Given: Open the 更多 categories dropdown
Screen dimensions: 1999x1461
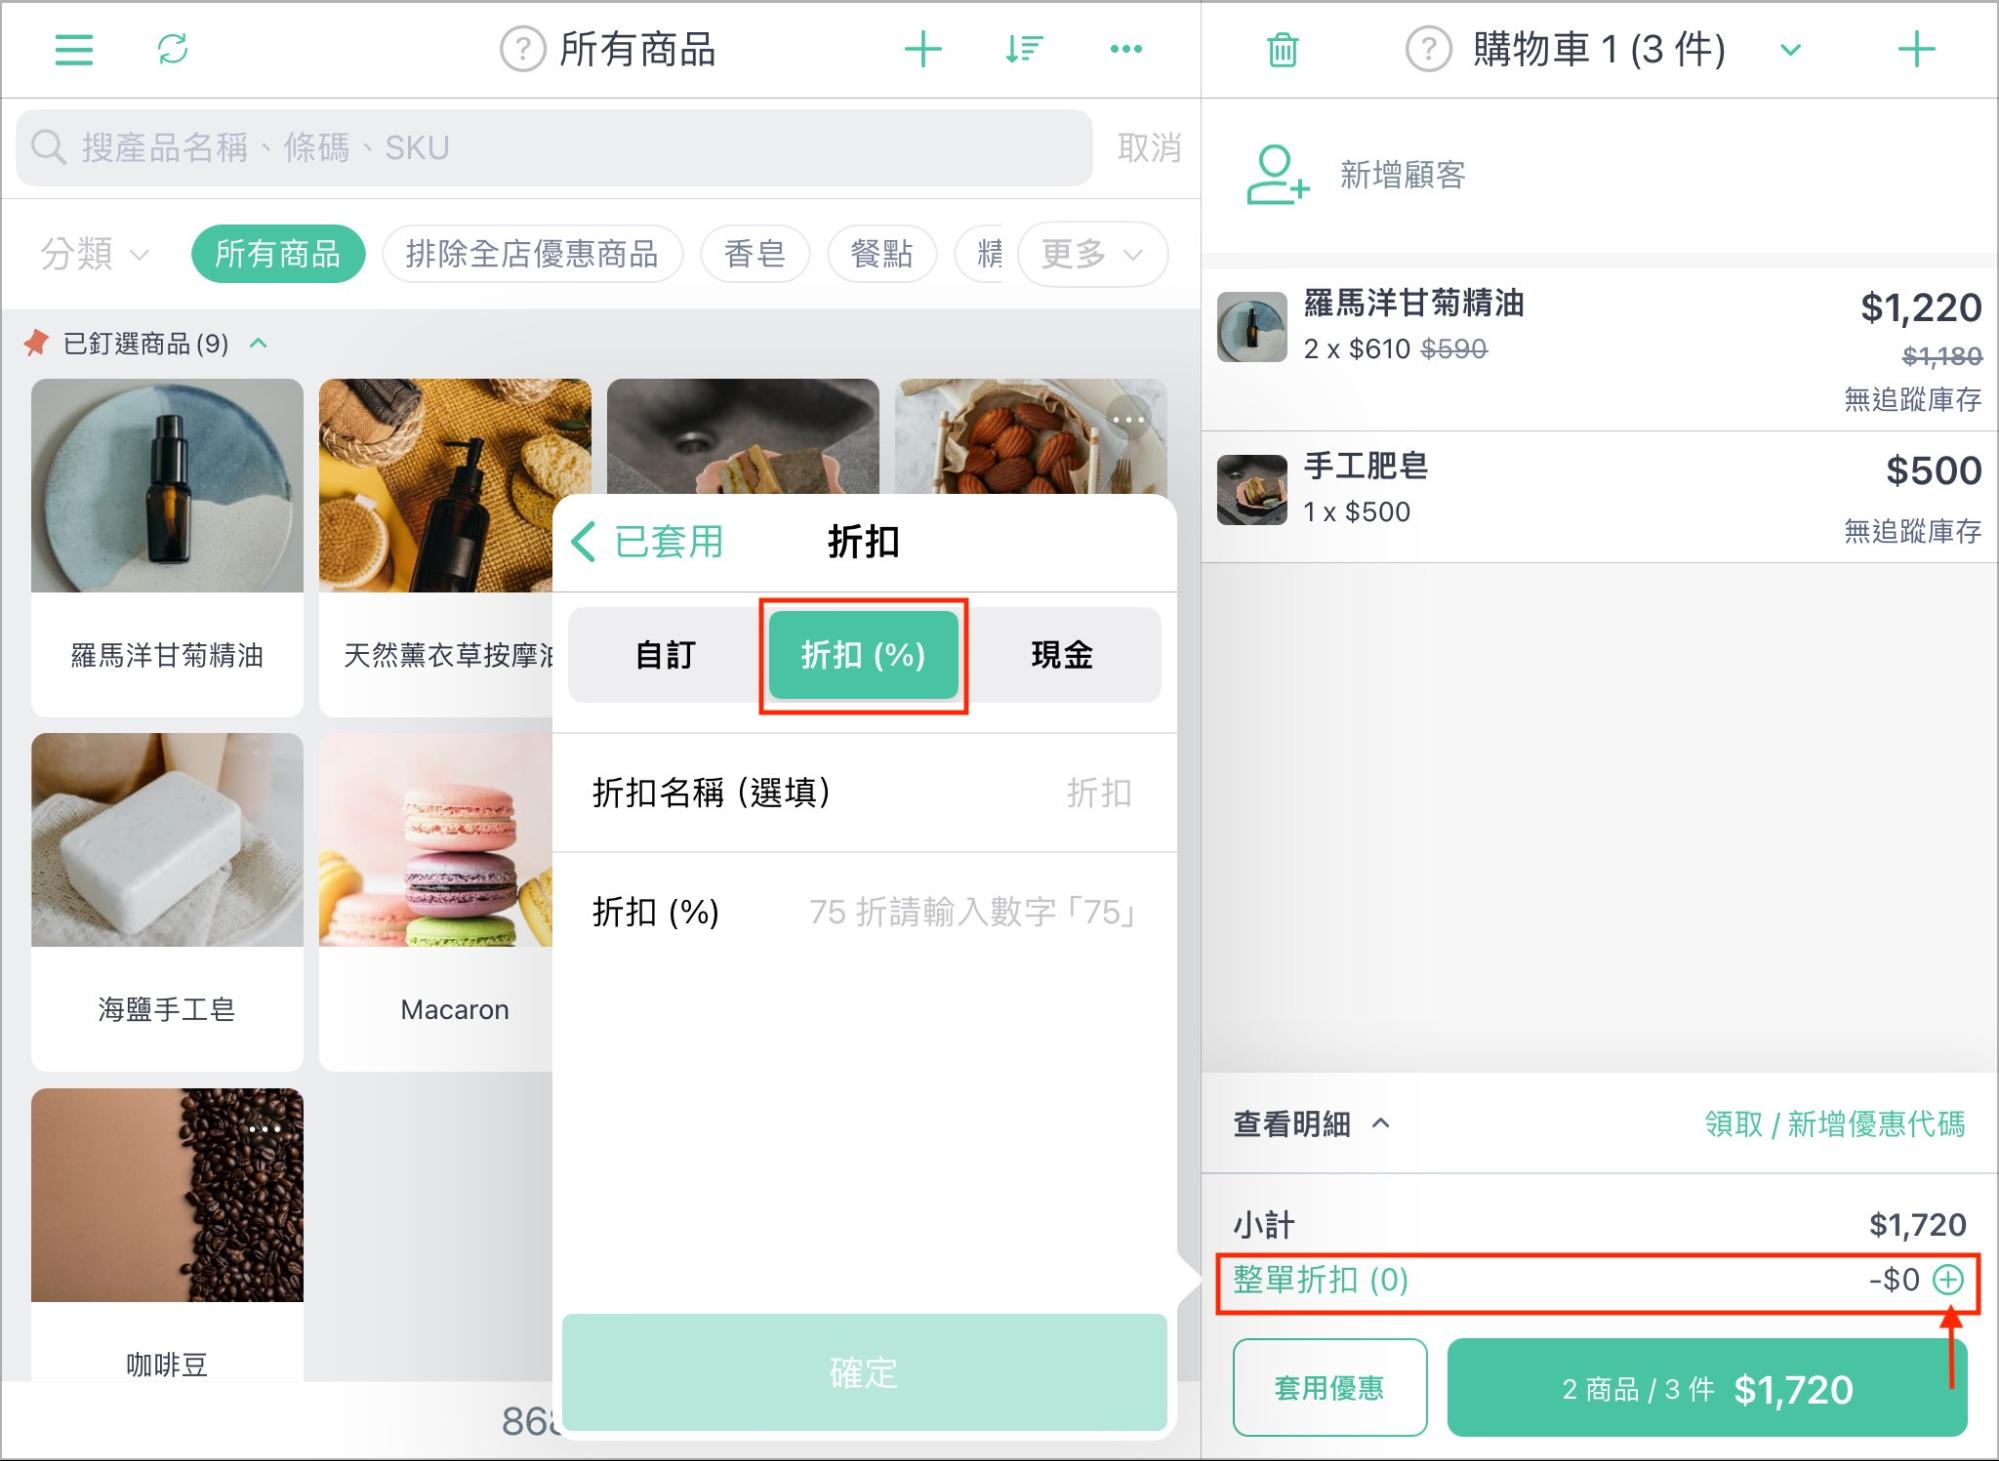Looking at the screenshot, I should (x=1092, y=254).
